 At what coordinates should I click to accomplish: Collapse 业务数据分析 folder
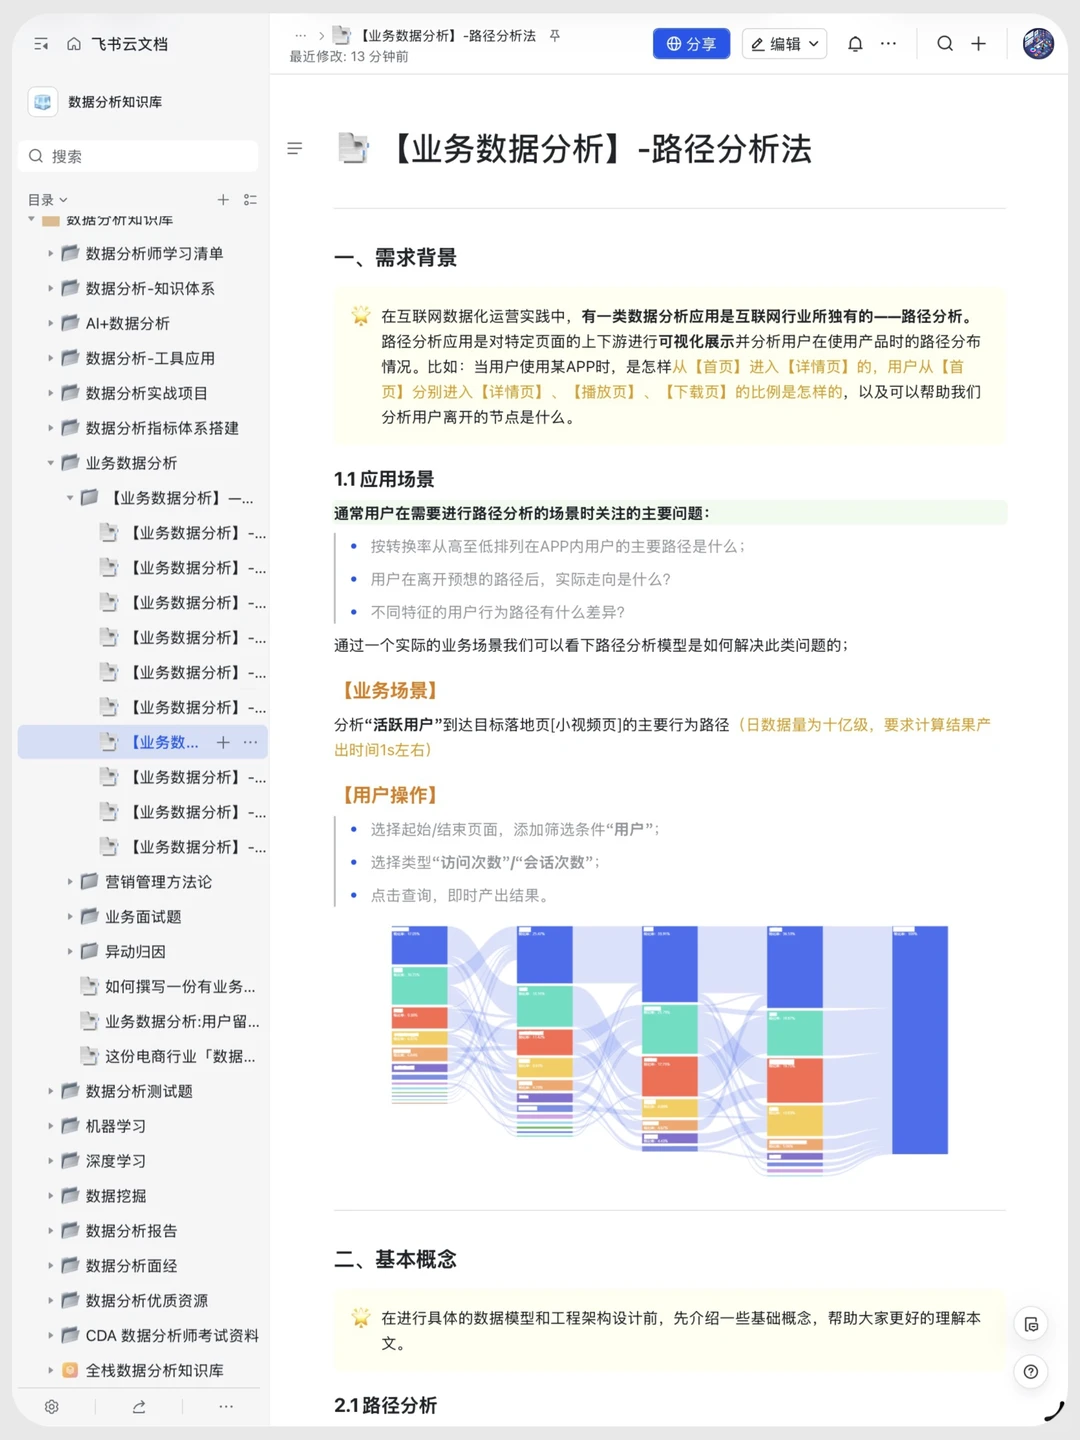click(x=51, y=463)
